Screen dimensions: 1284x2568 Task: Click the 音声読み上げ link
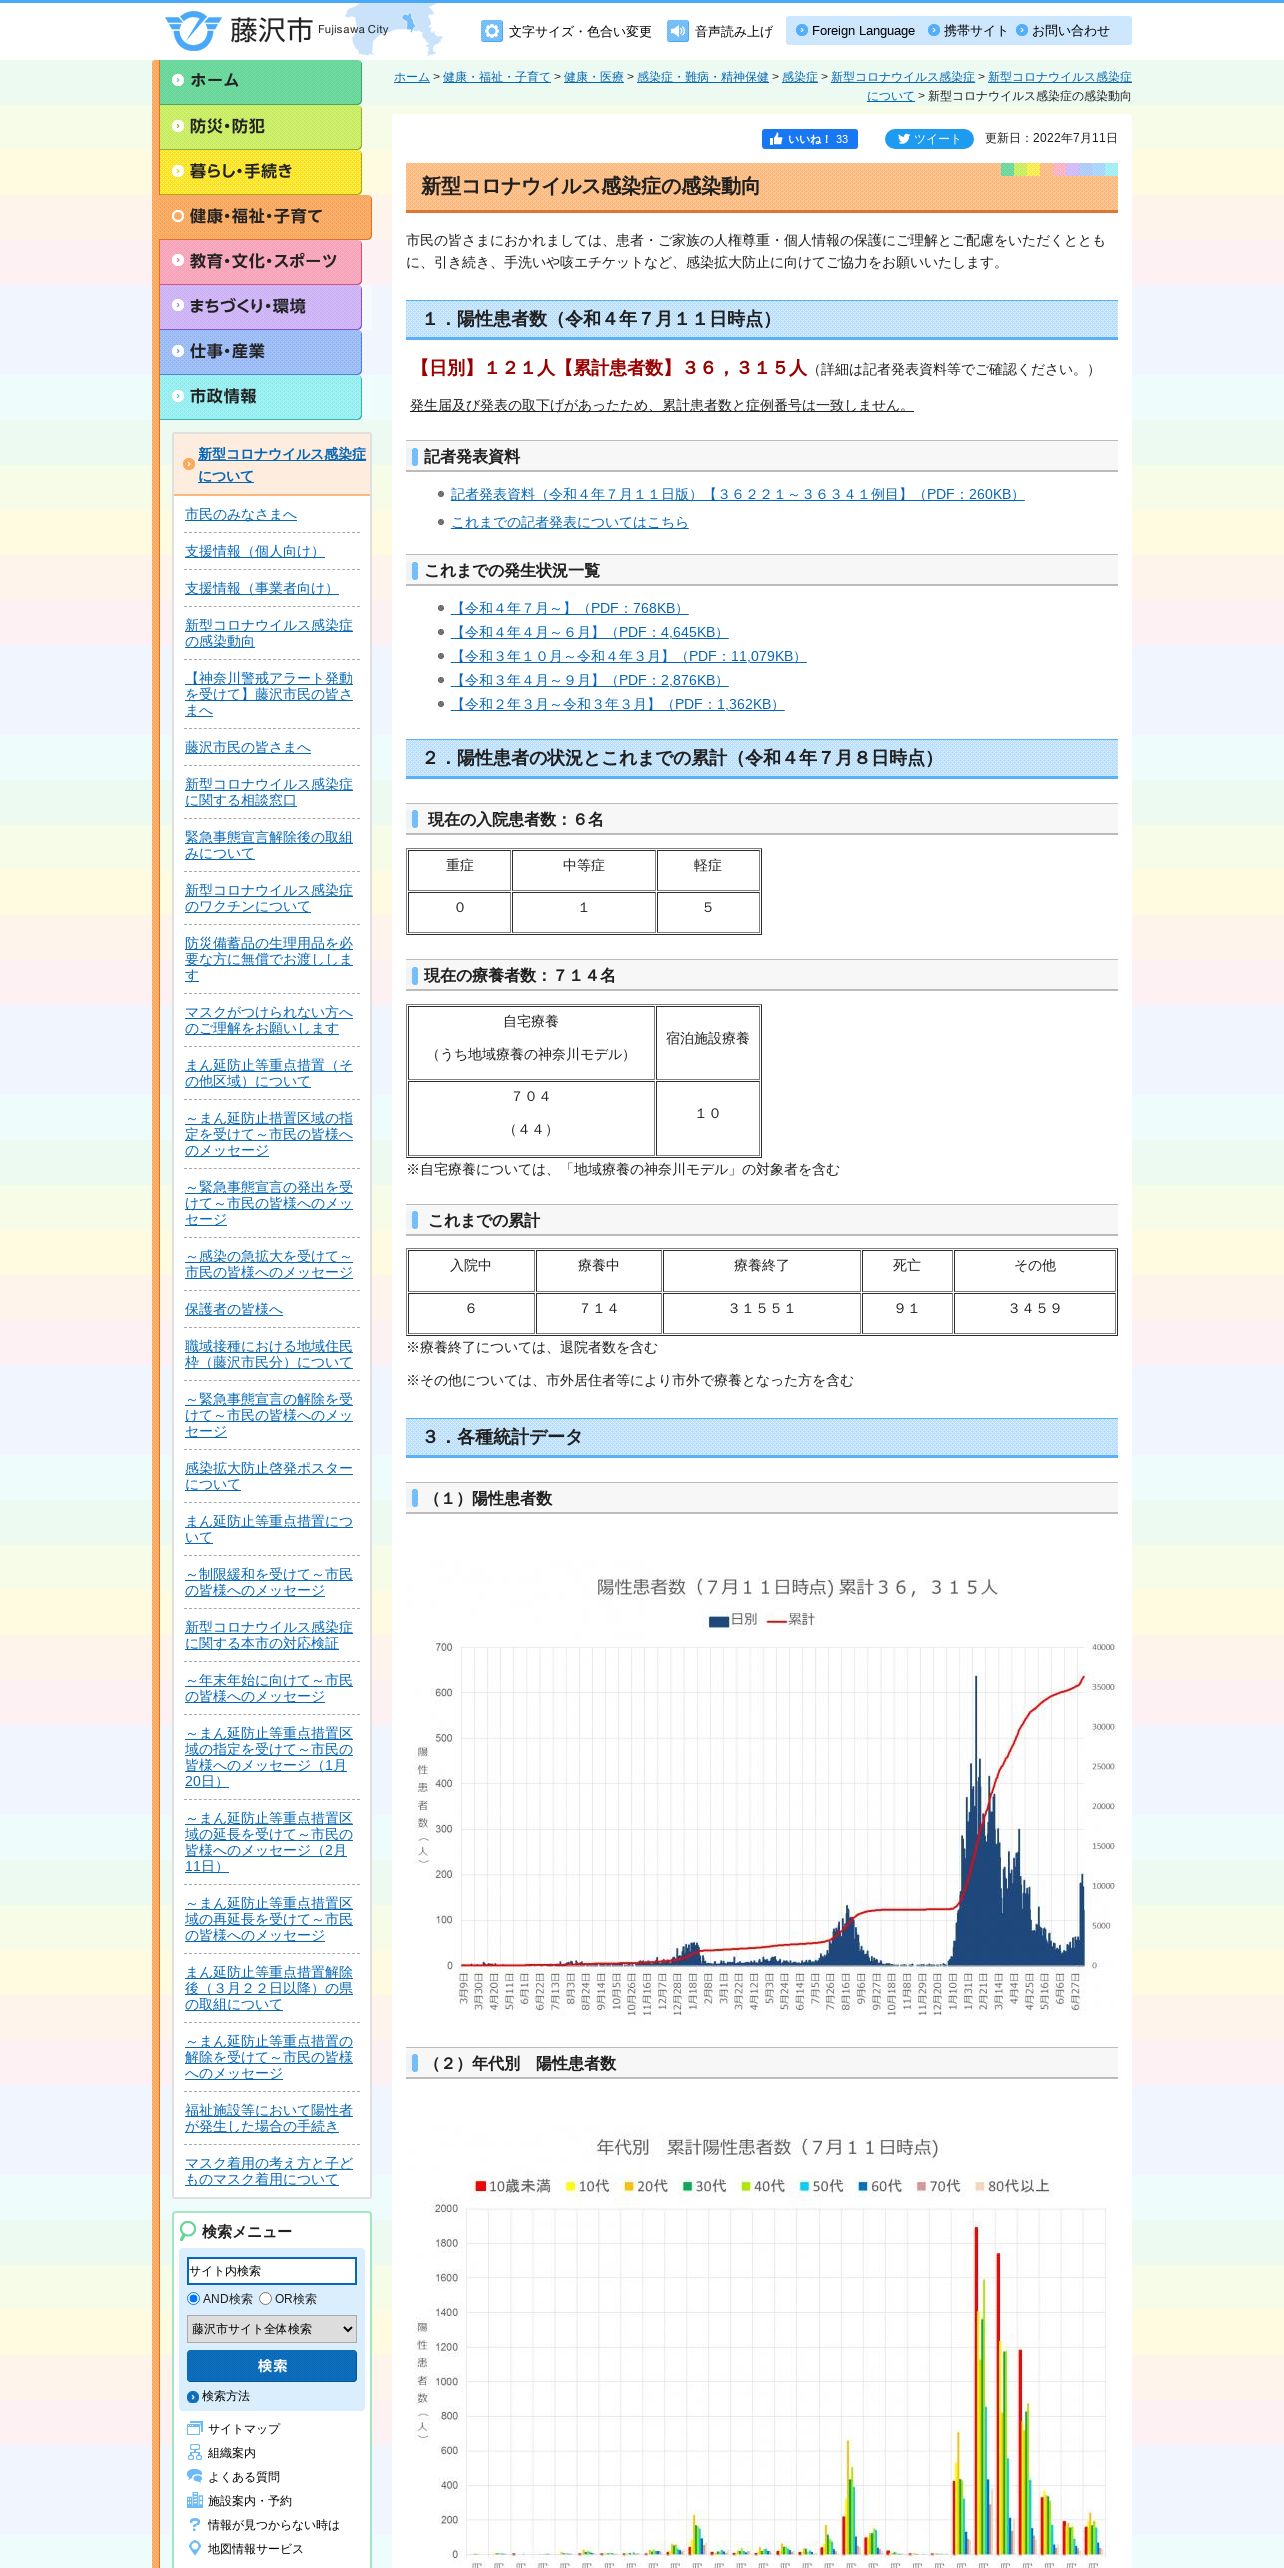734,32
